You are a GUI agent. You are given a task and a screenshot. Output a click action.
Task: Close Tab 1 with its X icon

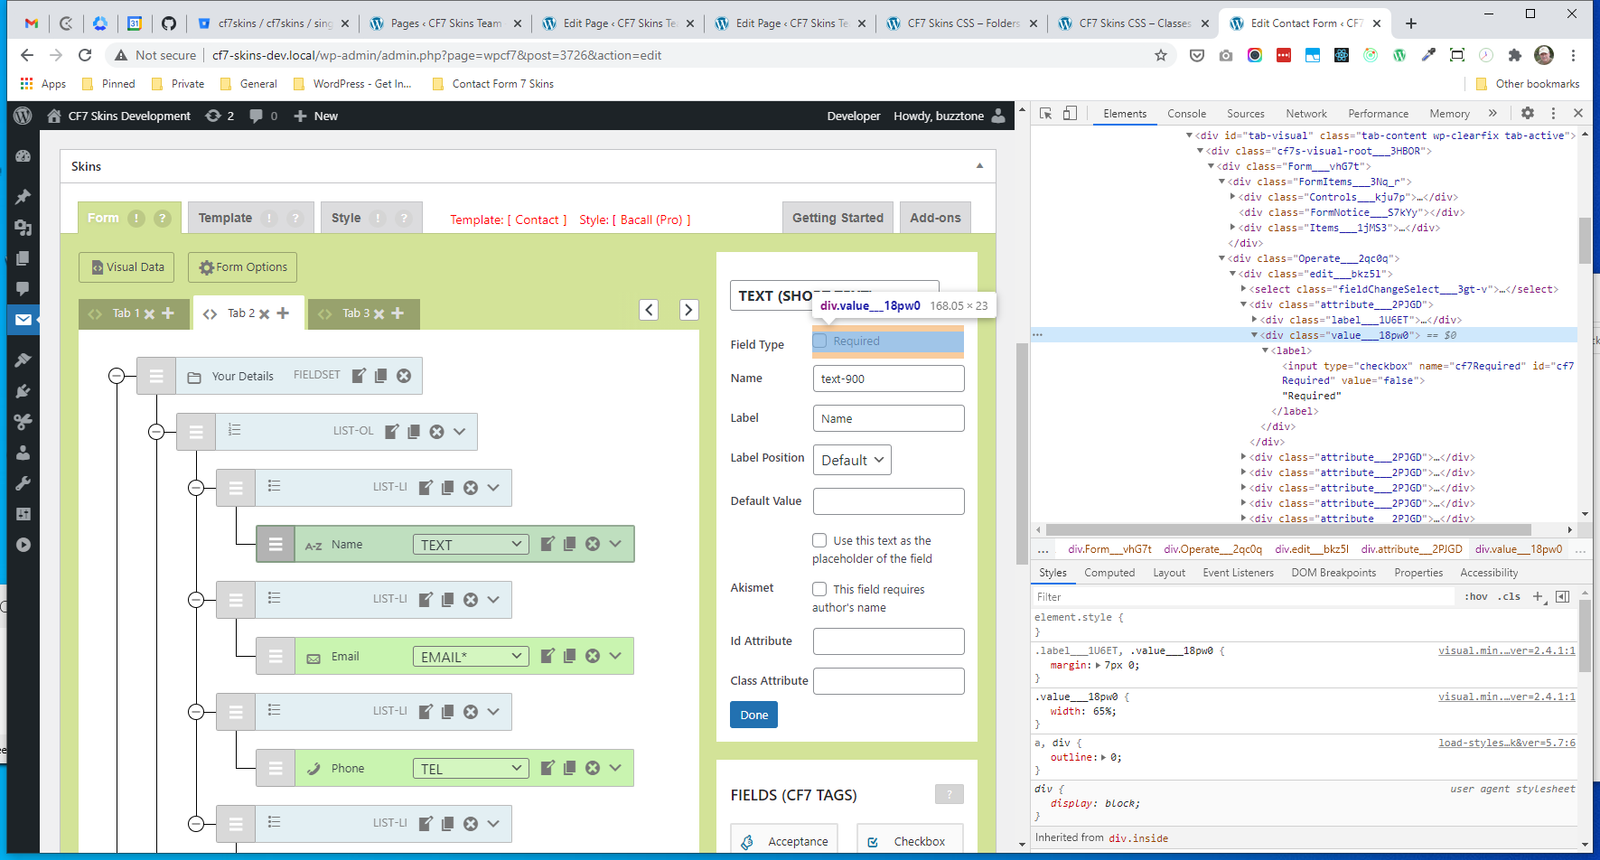pos(149,314)
